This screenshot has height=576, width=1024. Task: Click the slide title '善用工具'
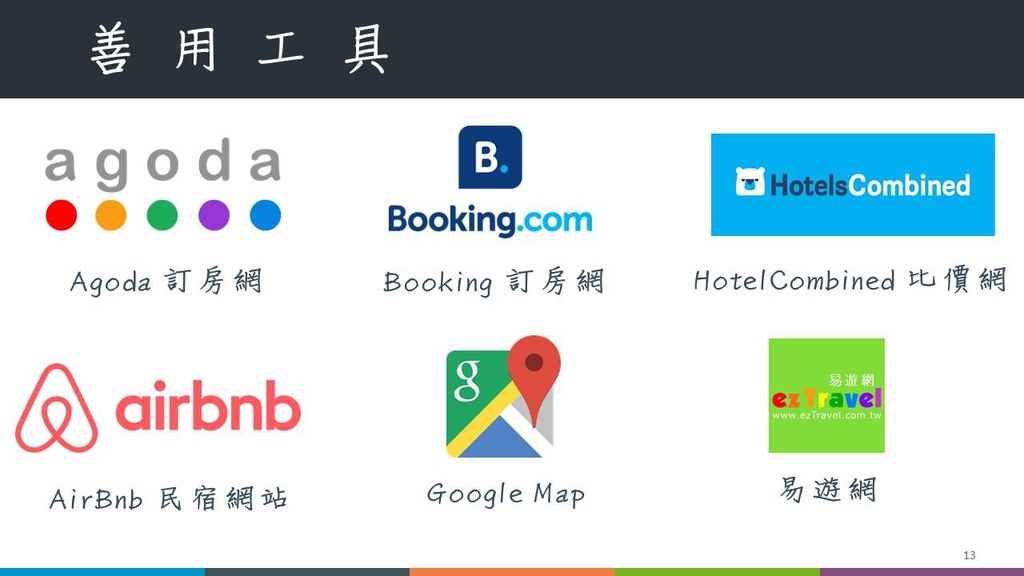pyautogui.click(x=239, y=49)
